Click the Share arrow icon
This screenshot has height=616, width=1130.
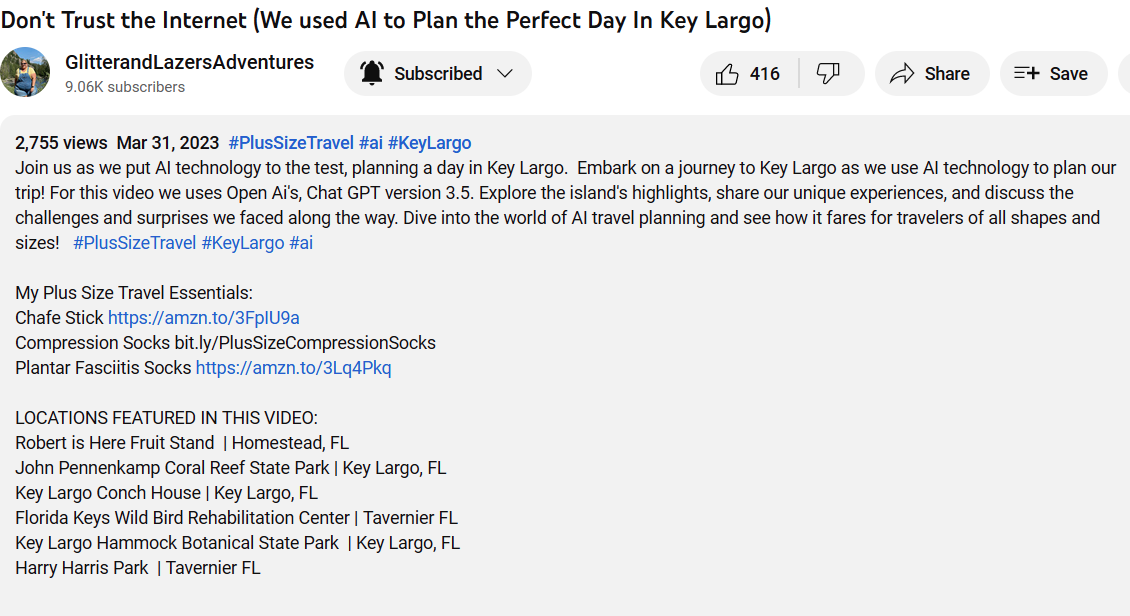click(x=902, y=73)
